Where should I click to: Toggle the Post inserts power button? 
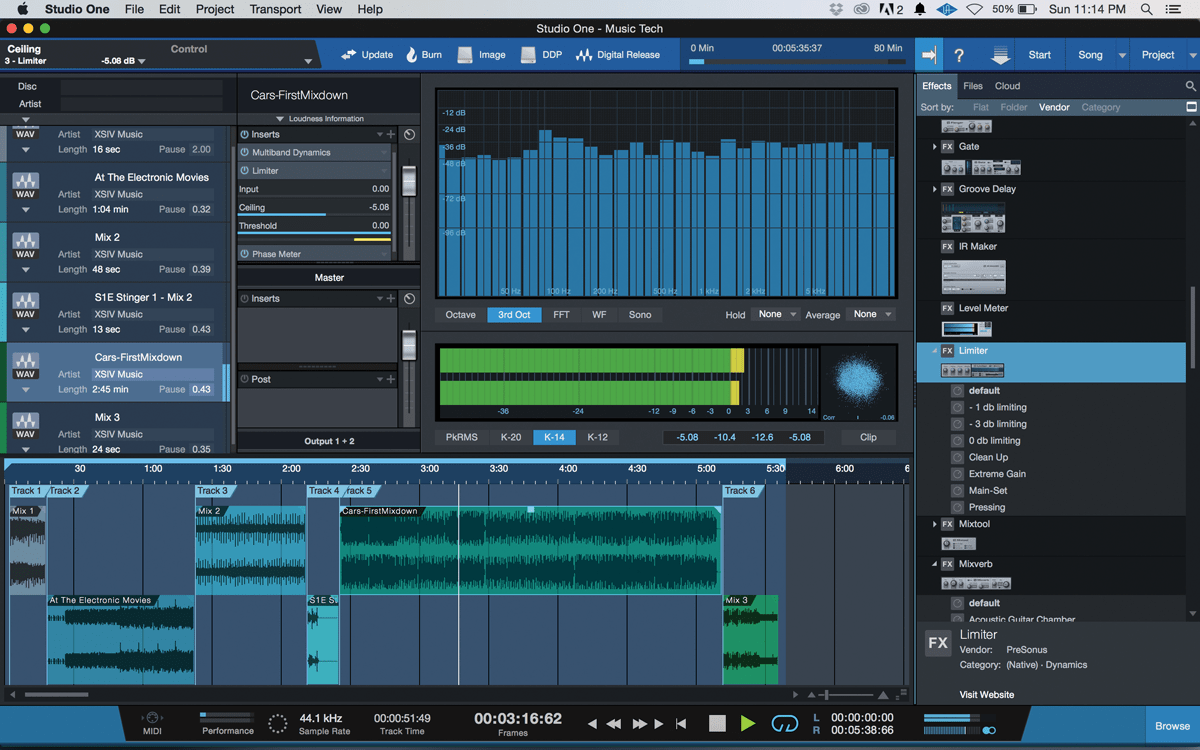coord(244,379)
